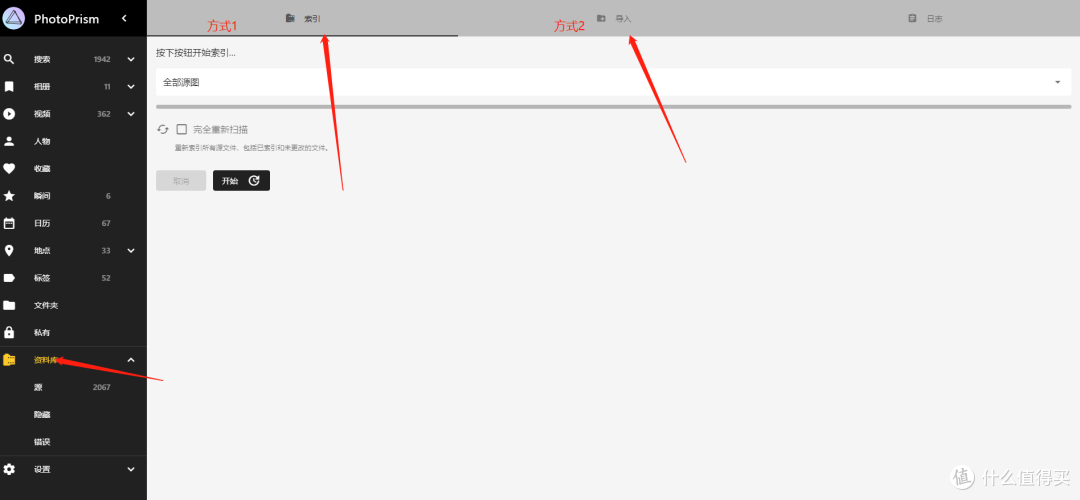Switch to the 导入 tab

(x=614, y=19)
